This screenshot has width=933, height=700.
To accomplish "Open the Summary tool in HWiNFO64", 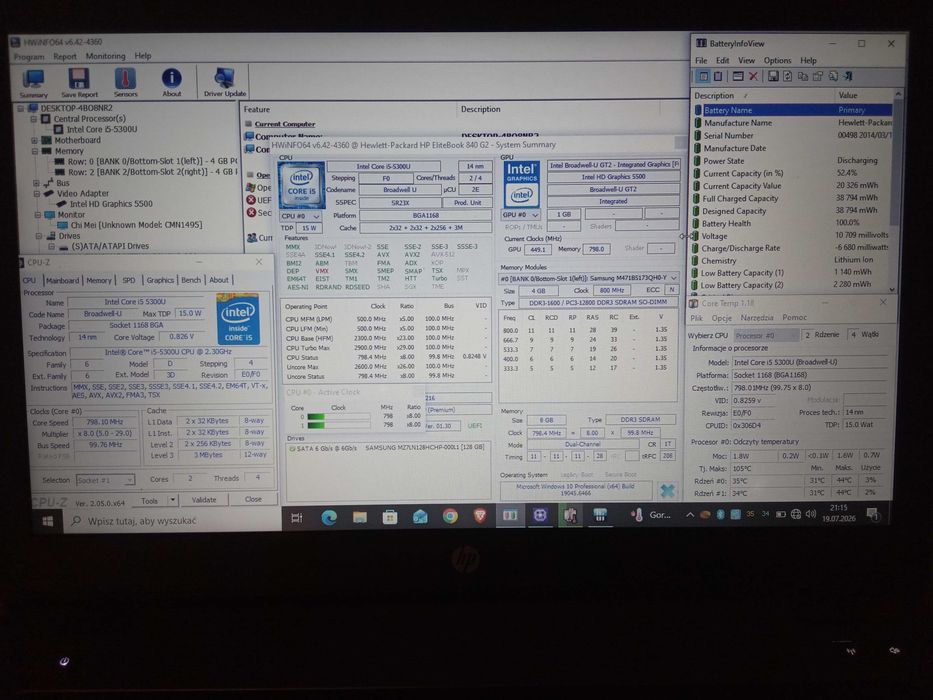I will 33,83.
